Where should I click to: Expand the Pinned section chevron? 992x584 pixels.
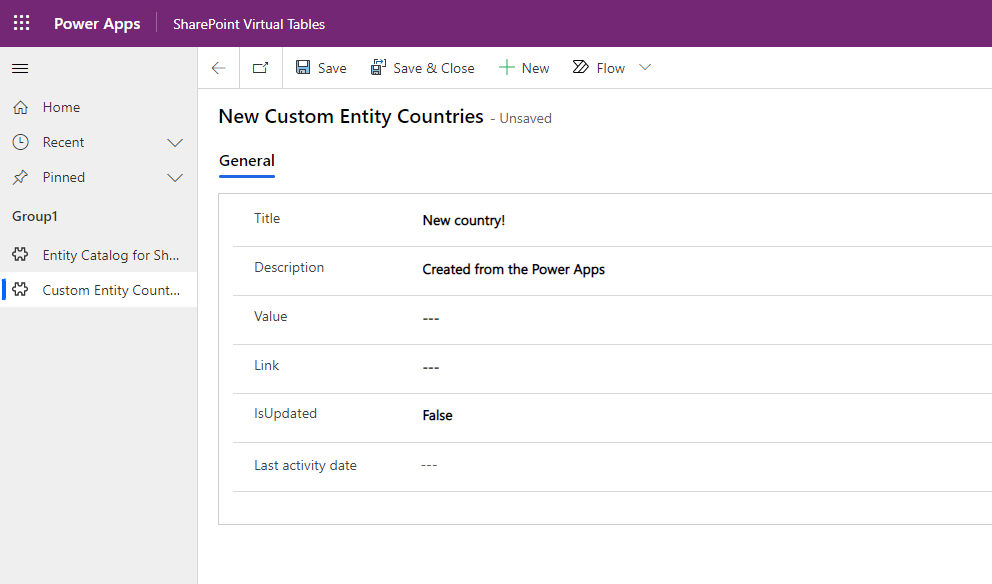175,178
